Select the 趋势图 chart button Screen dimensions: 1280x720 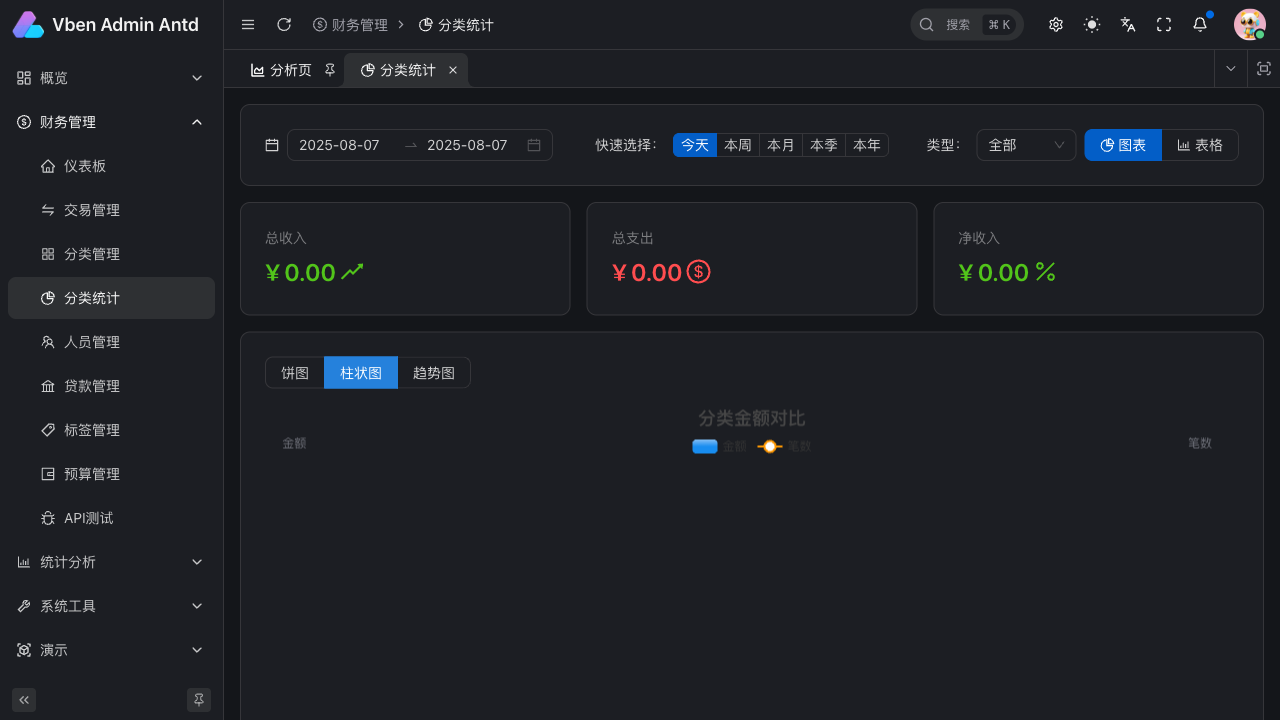click(434, 373)
